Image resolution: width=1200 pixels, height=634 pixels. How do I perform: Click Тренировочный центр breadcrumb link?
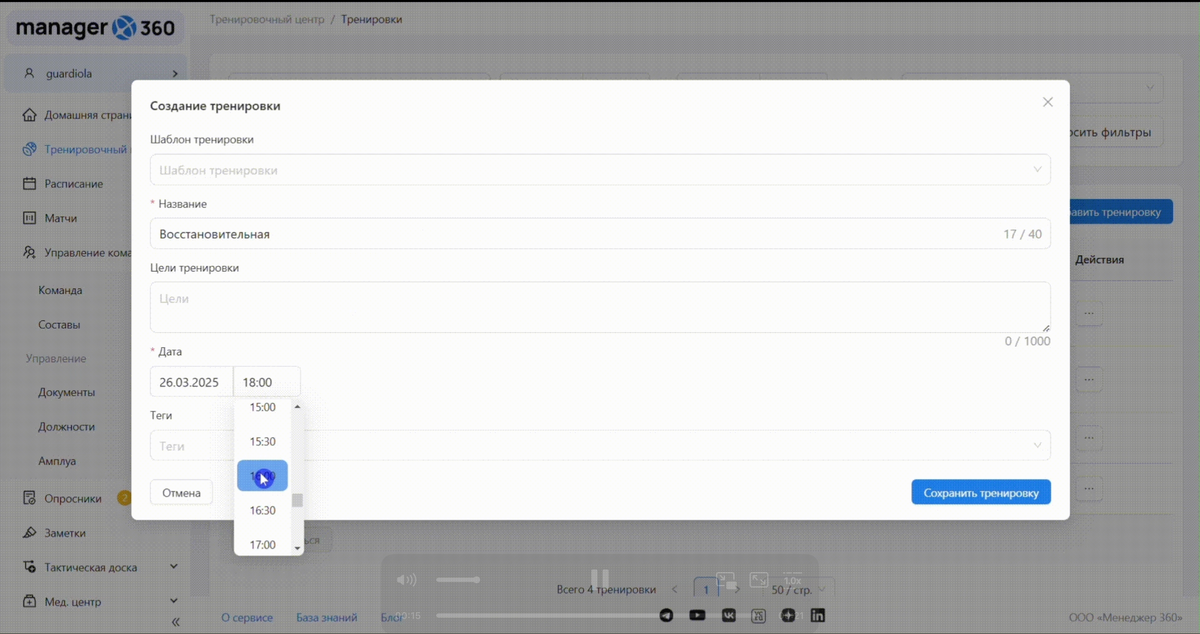pyautogui.click(x=267, y=19)
